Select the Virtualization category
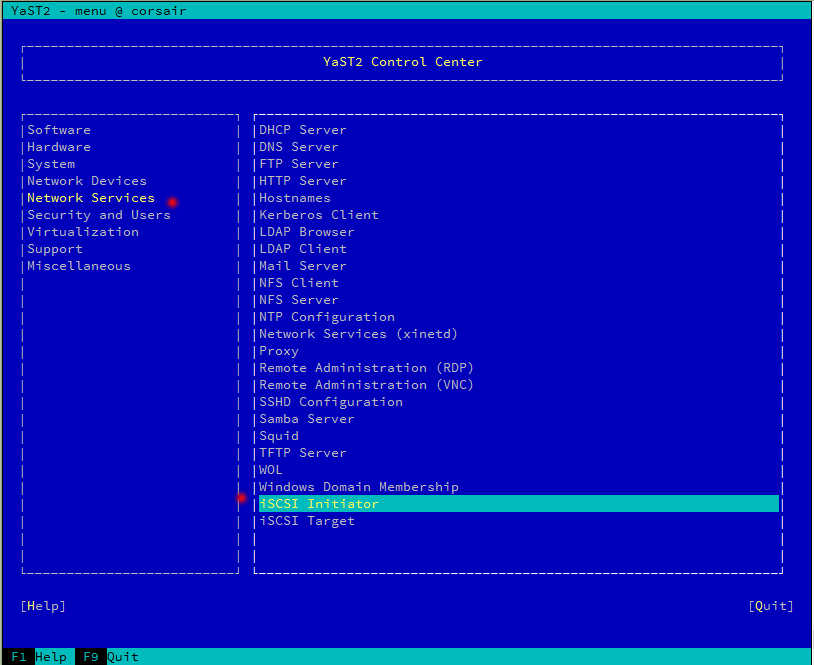Viewport: 814px width, 665px height. pos(83,232)
